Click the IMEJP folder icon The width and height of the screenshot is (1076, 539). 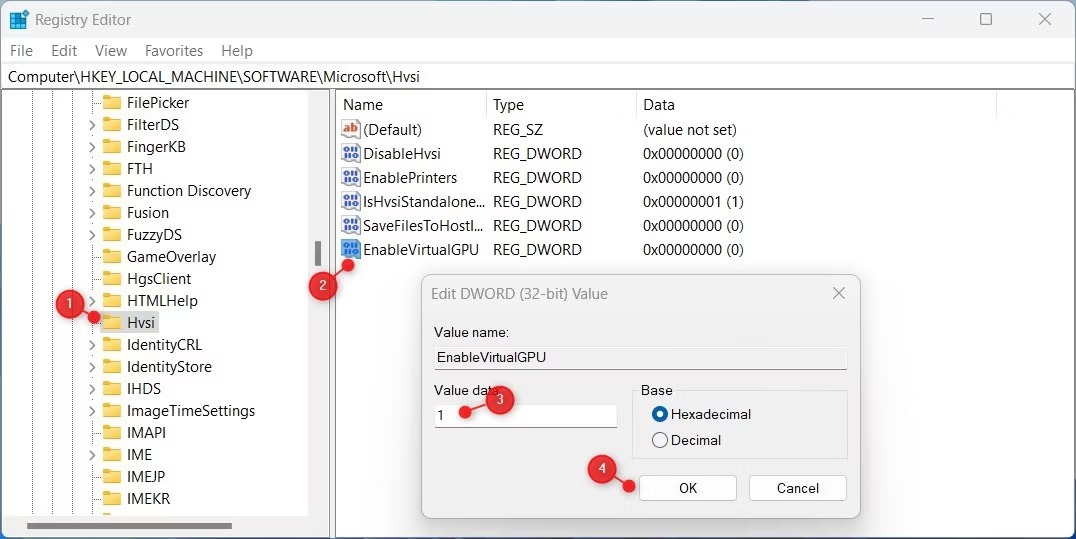112,476
